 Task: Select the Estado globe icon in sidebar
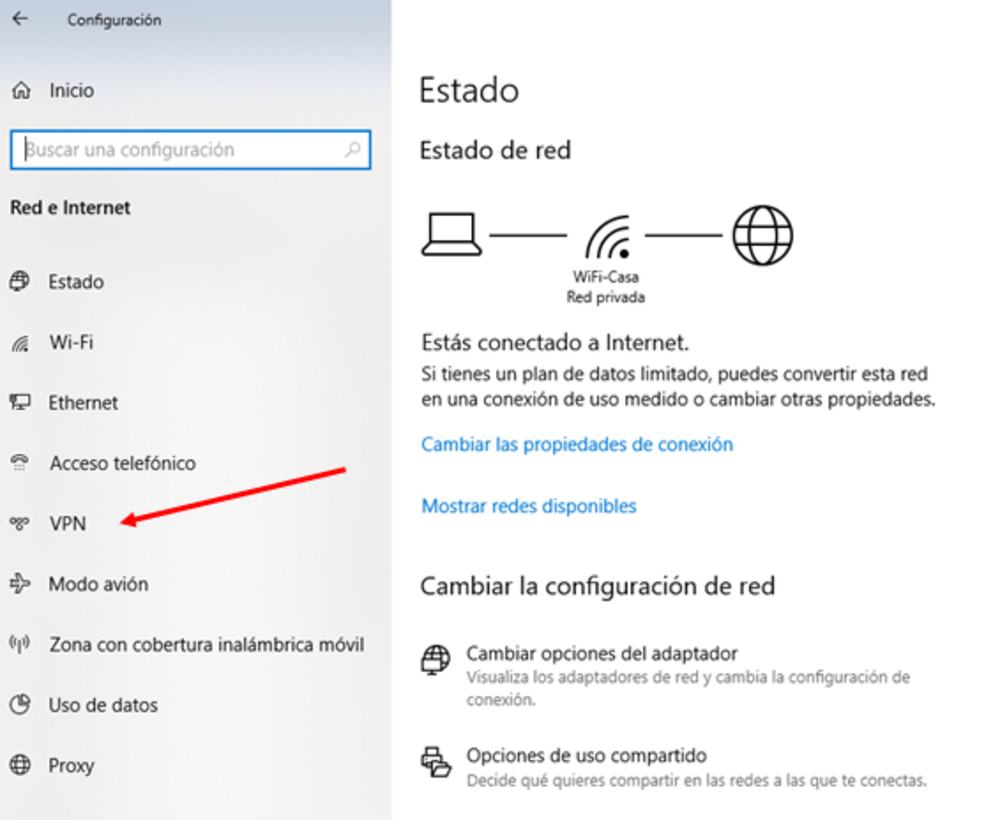(20, 281)
